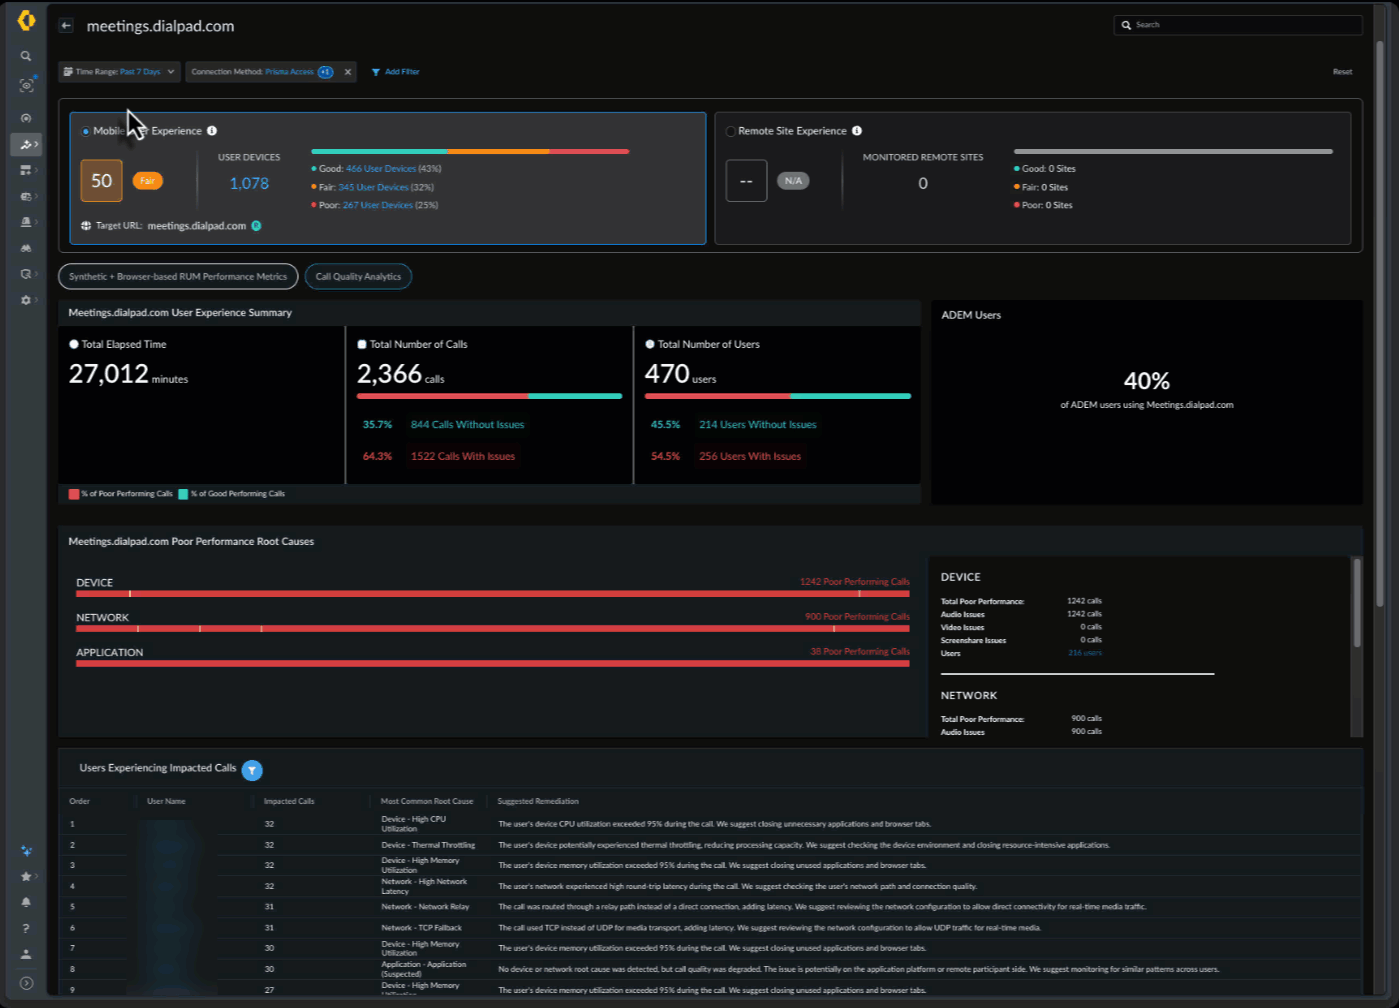This screenshot has height=1008, width=1399.
Task: Remove the Connection Method filter with X
Action: click(x=348, y=72)
